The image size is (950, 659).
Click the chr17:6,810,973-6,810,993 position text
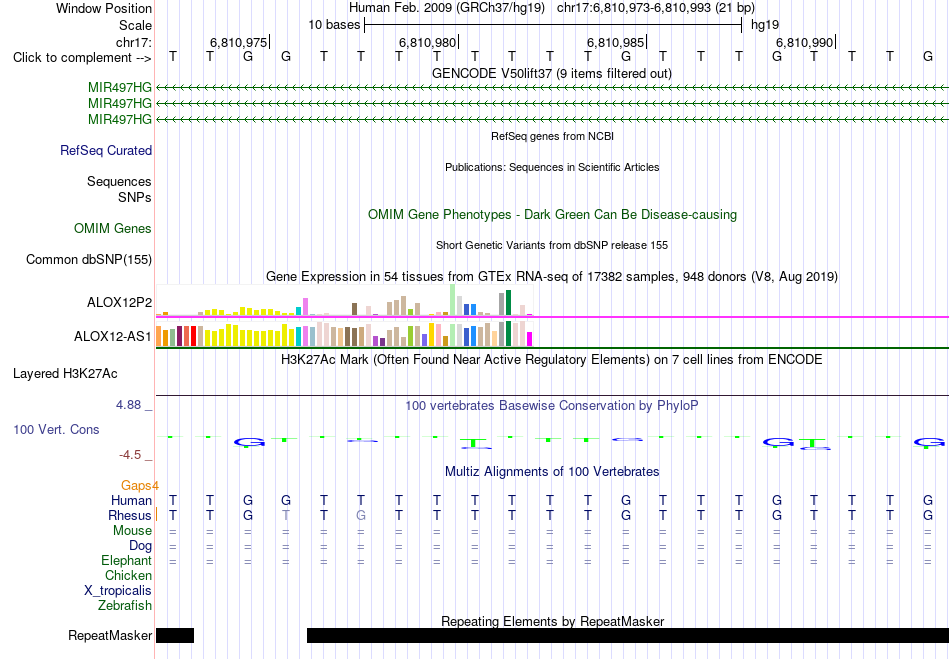point(656,8)
